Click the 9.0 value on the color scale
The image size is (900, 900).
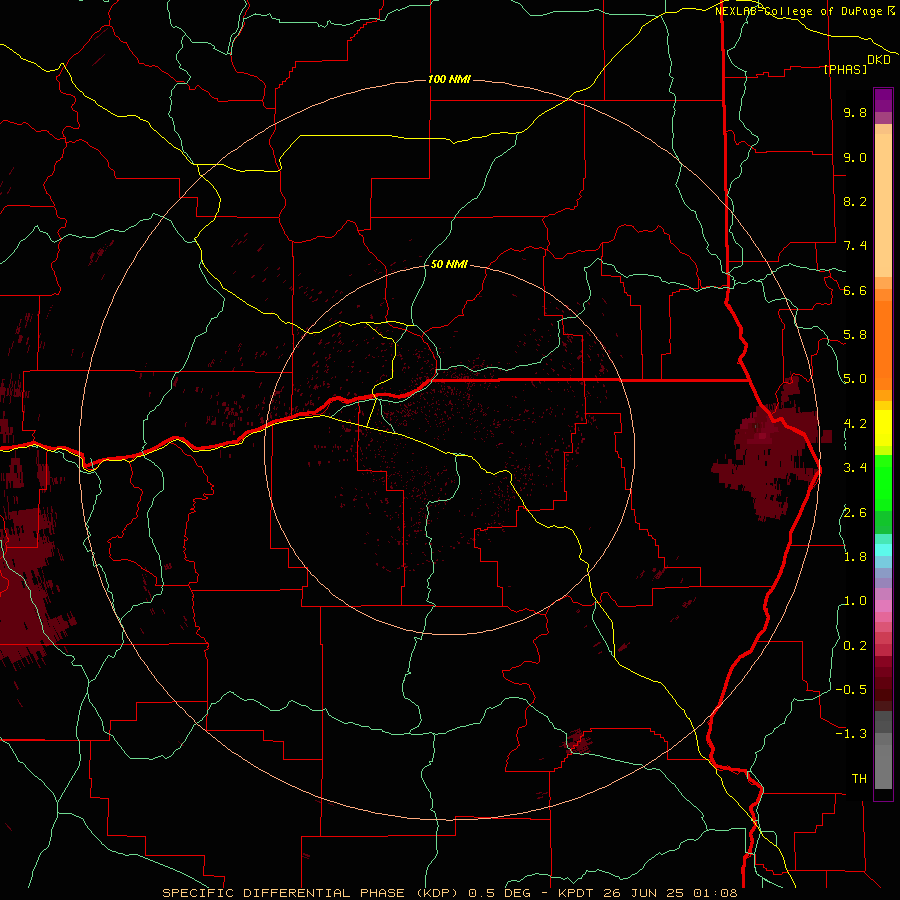(x=855, y=157)
